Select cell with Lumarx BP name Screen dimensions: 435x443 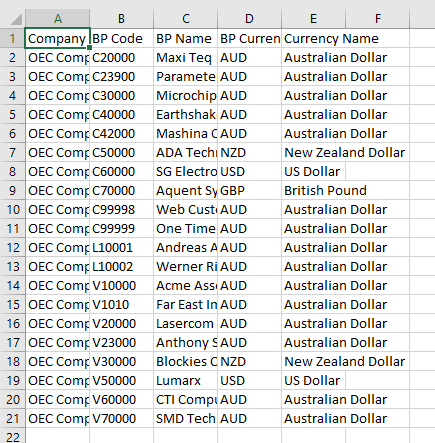pos(185,381)
